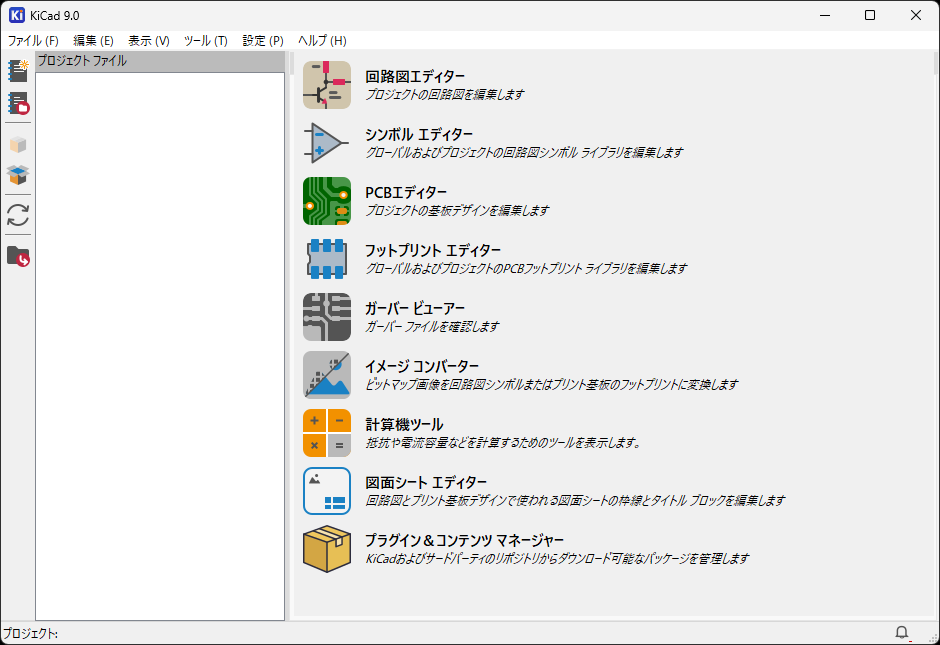Viewport: 940px width, 645px height.
Task: Click the archive project box icon
Action: pyautogui.click(x=18, y=144)
